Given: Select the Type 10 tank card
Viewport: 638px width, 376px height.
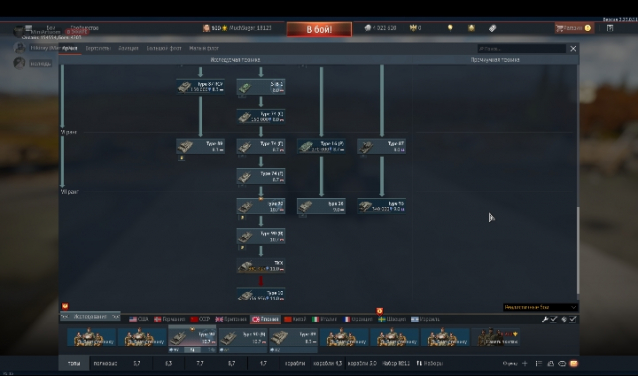Looking at the screenshot, I should 261,295.
